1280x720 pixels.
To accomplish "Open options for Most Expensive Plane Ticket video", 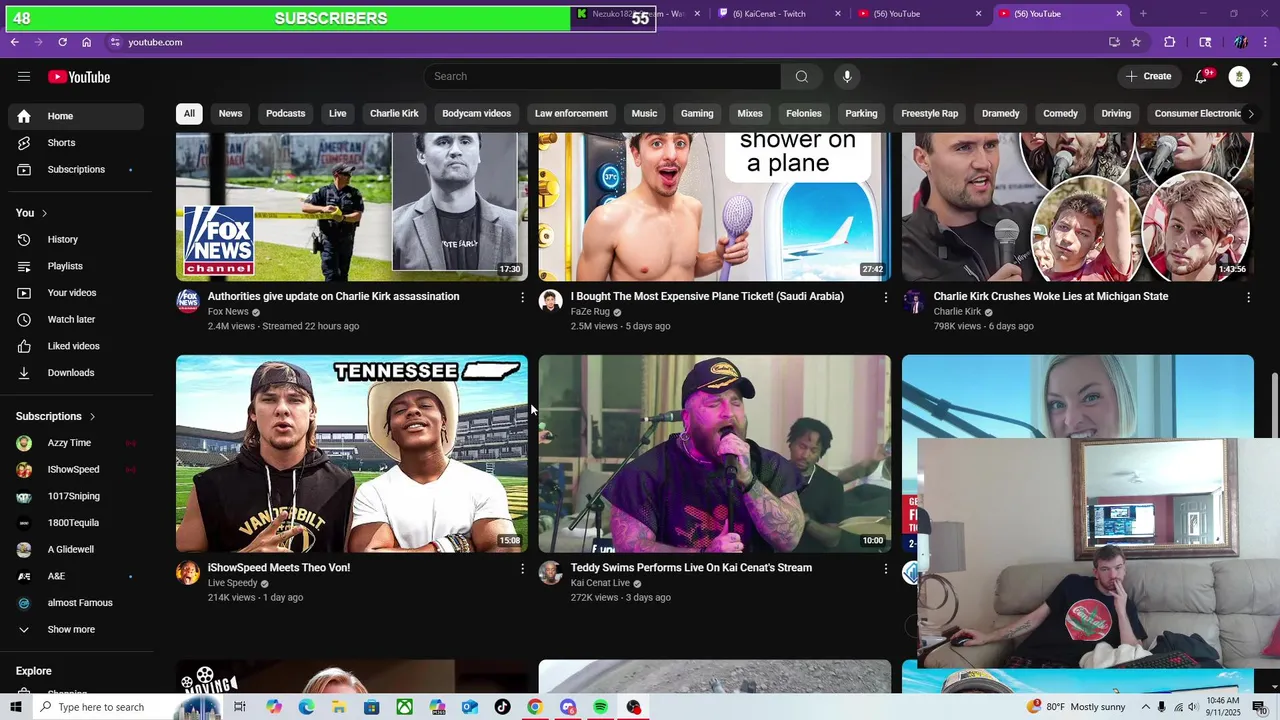I will click(x=885, y=297).
